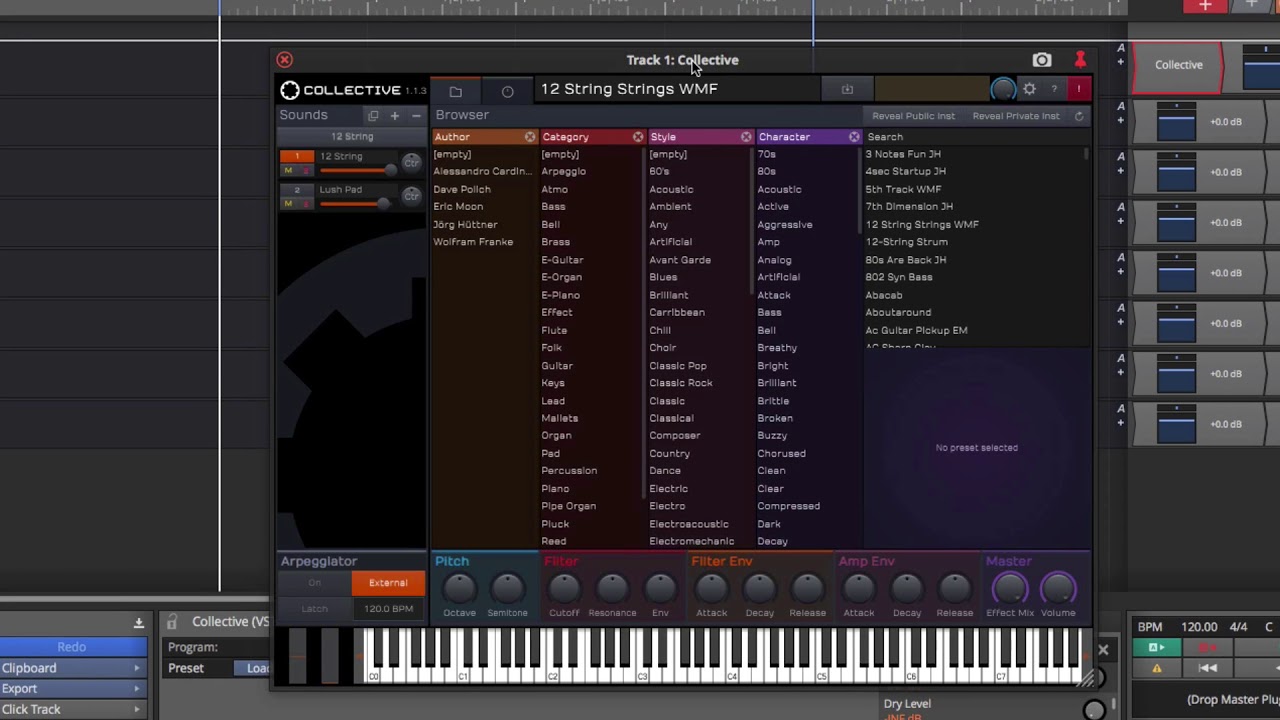Pick Bright in the Character list
The height and width of the screenshot is (720, 1280).
coord(773,366)
